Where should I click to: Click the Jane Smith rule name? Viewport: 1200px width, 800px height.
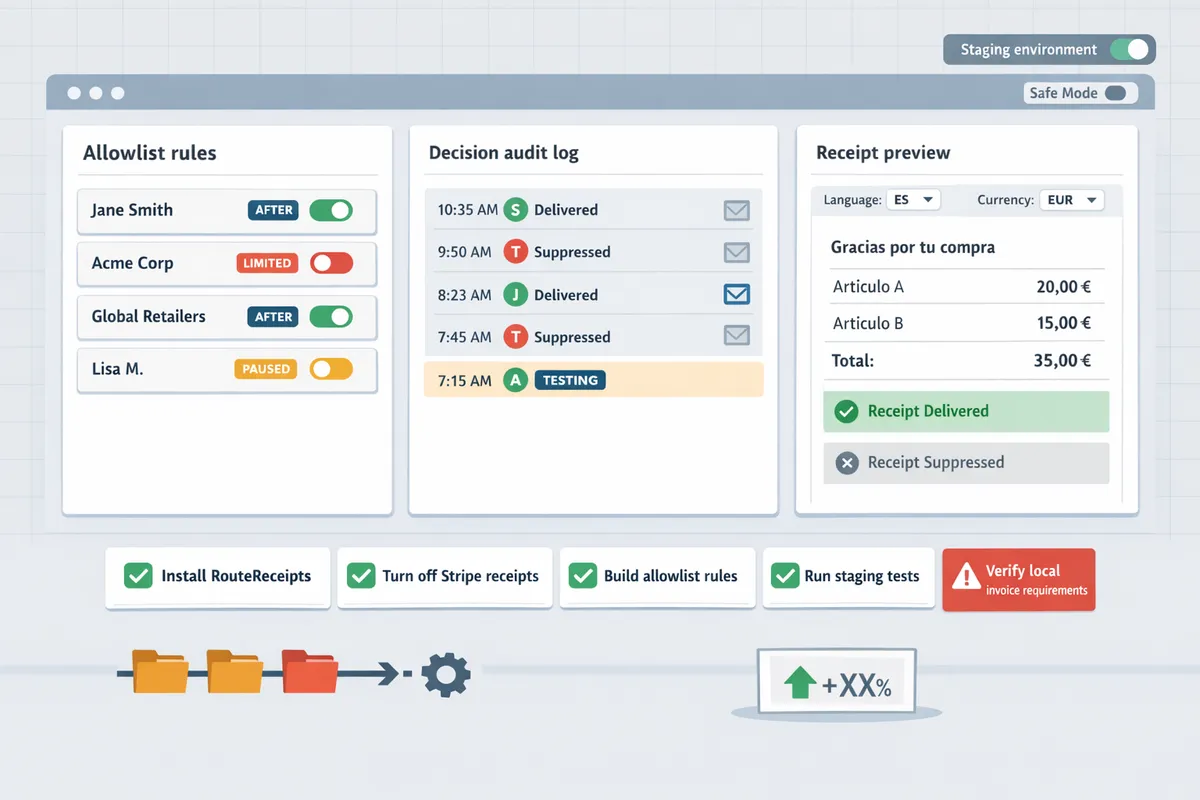click(132, 210)
